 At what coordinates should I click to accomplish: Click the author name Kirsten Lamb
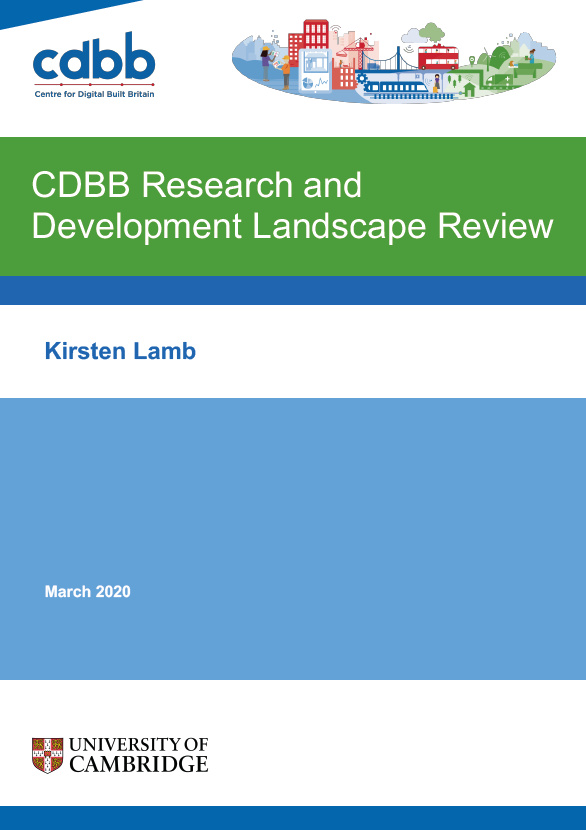pyautogui.click(x=120, y=351)
